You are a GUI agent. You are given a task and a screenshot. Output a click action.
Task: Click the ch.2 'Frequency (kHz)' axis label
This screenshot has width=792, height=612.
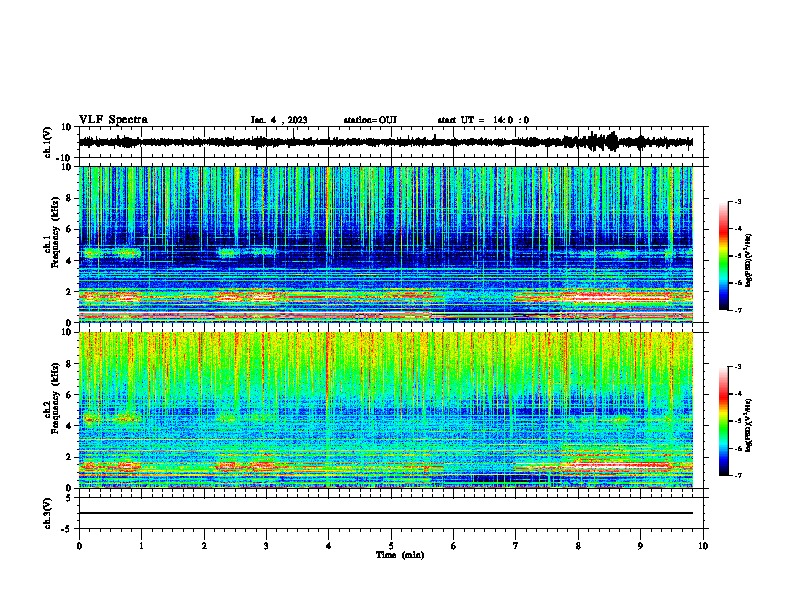pos(55,398)
